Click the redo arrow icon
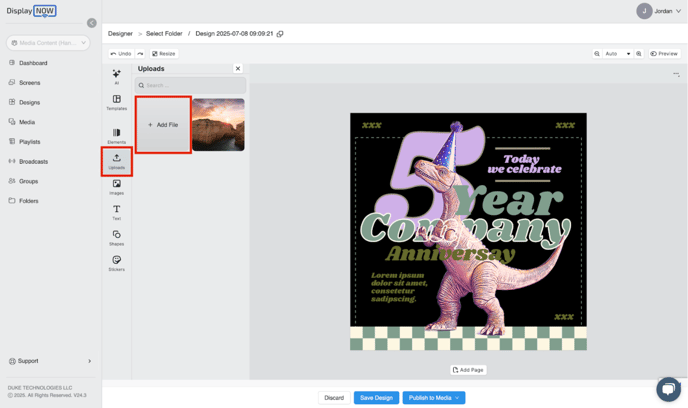This screenshot has height=408, width=688. click(x=140, y=54)
